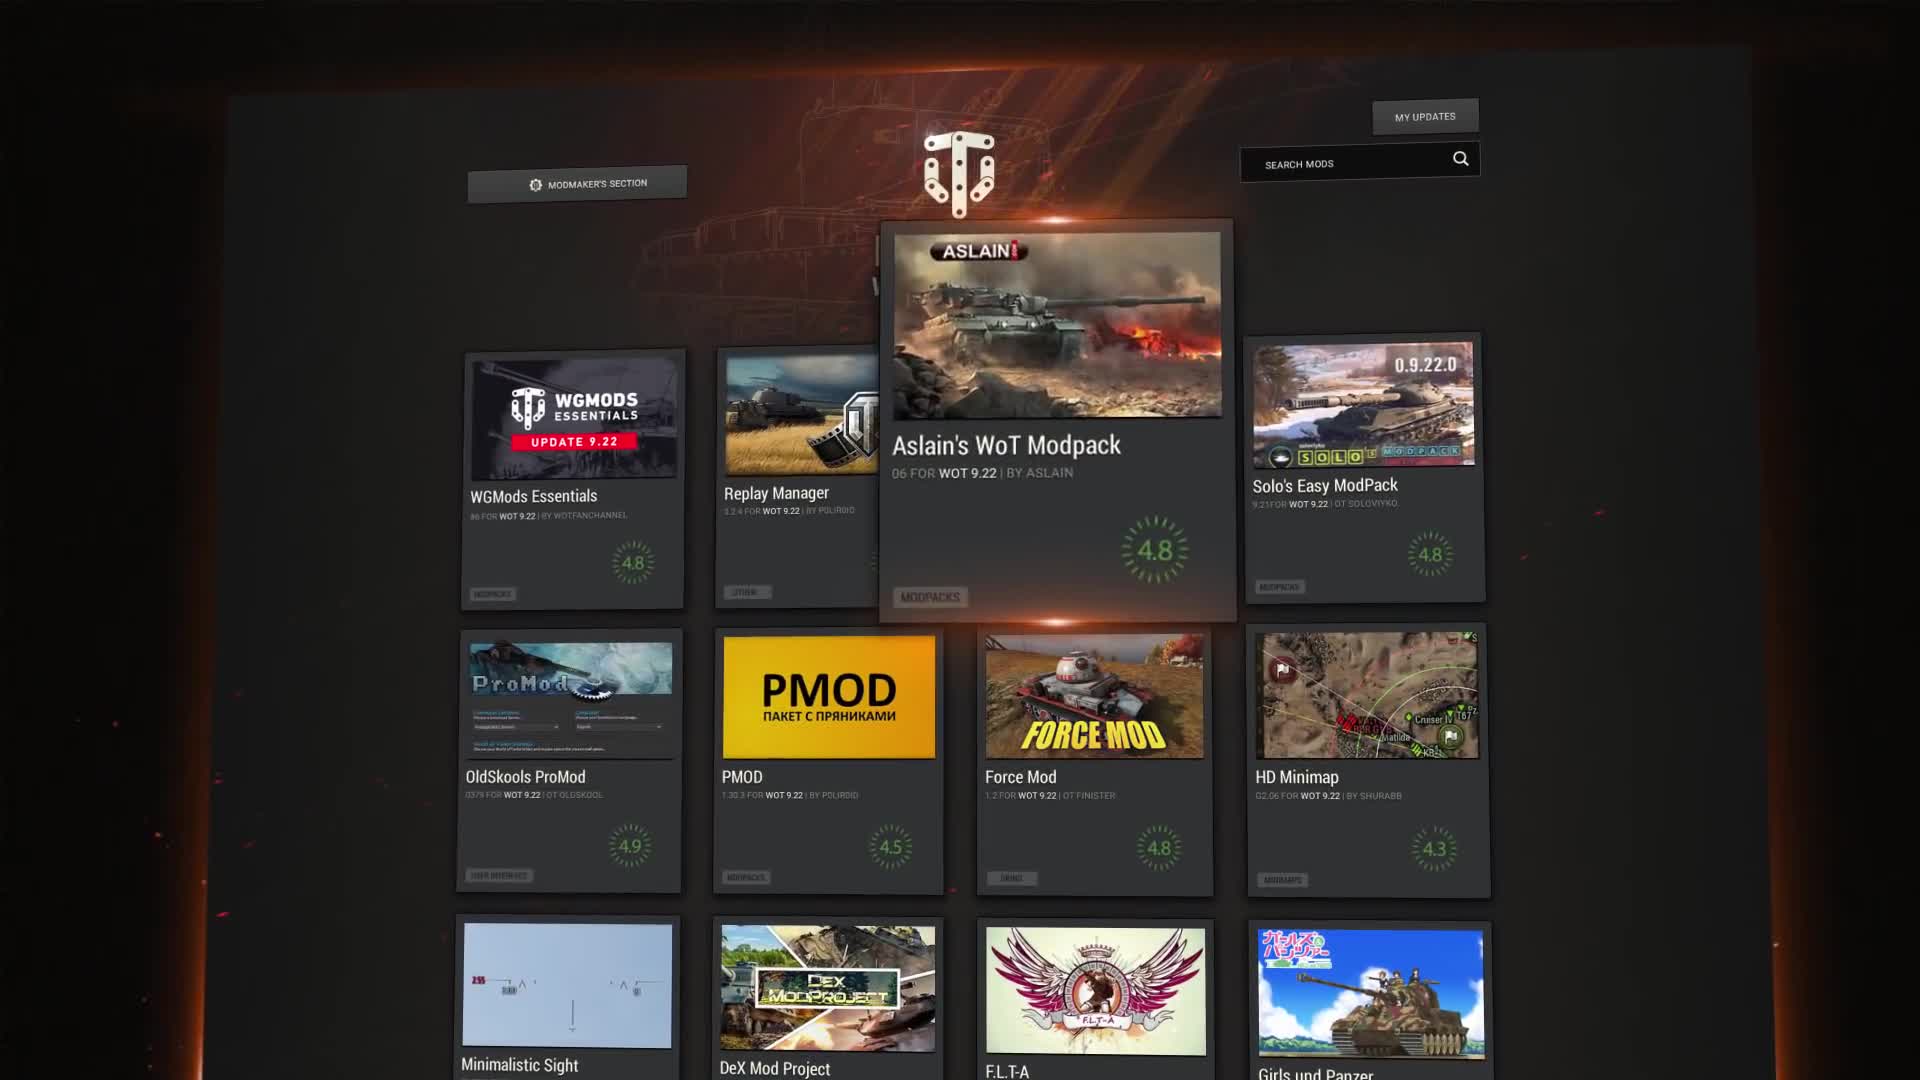Open the Solo's Easy ModPack thumbnail
The height and width of the screenshot is (1080, 1920).
click(x=1363, y=405)
